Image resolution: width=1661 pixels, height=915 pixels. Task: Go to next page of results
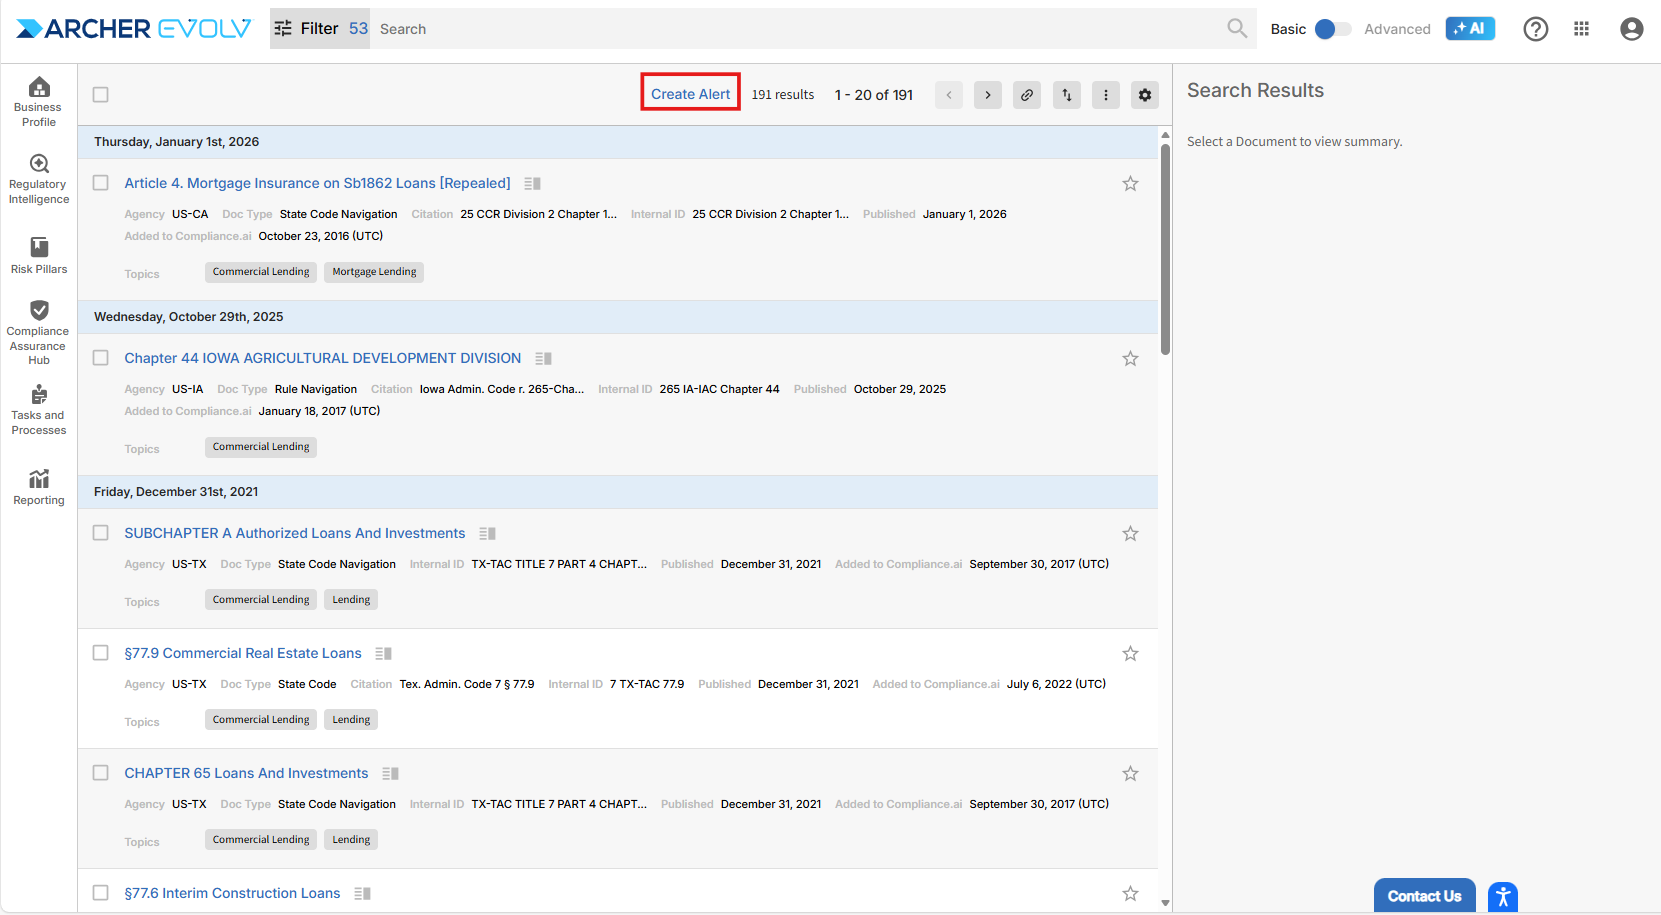987,95
